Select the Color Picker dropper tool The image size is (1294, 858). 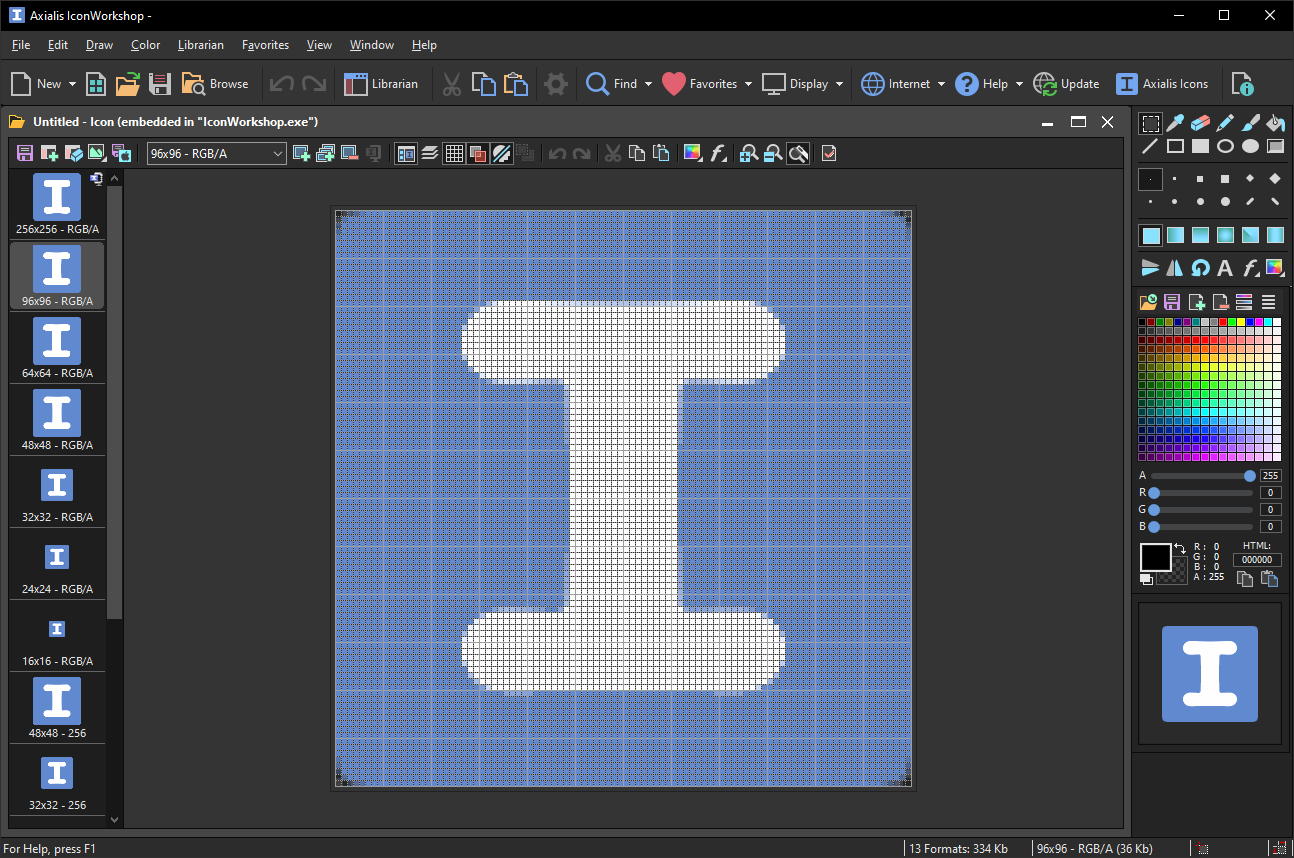(x=1175, y=122)
